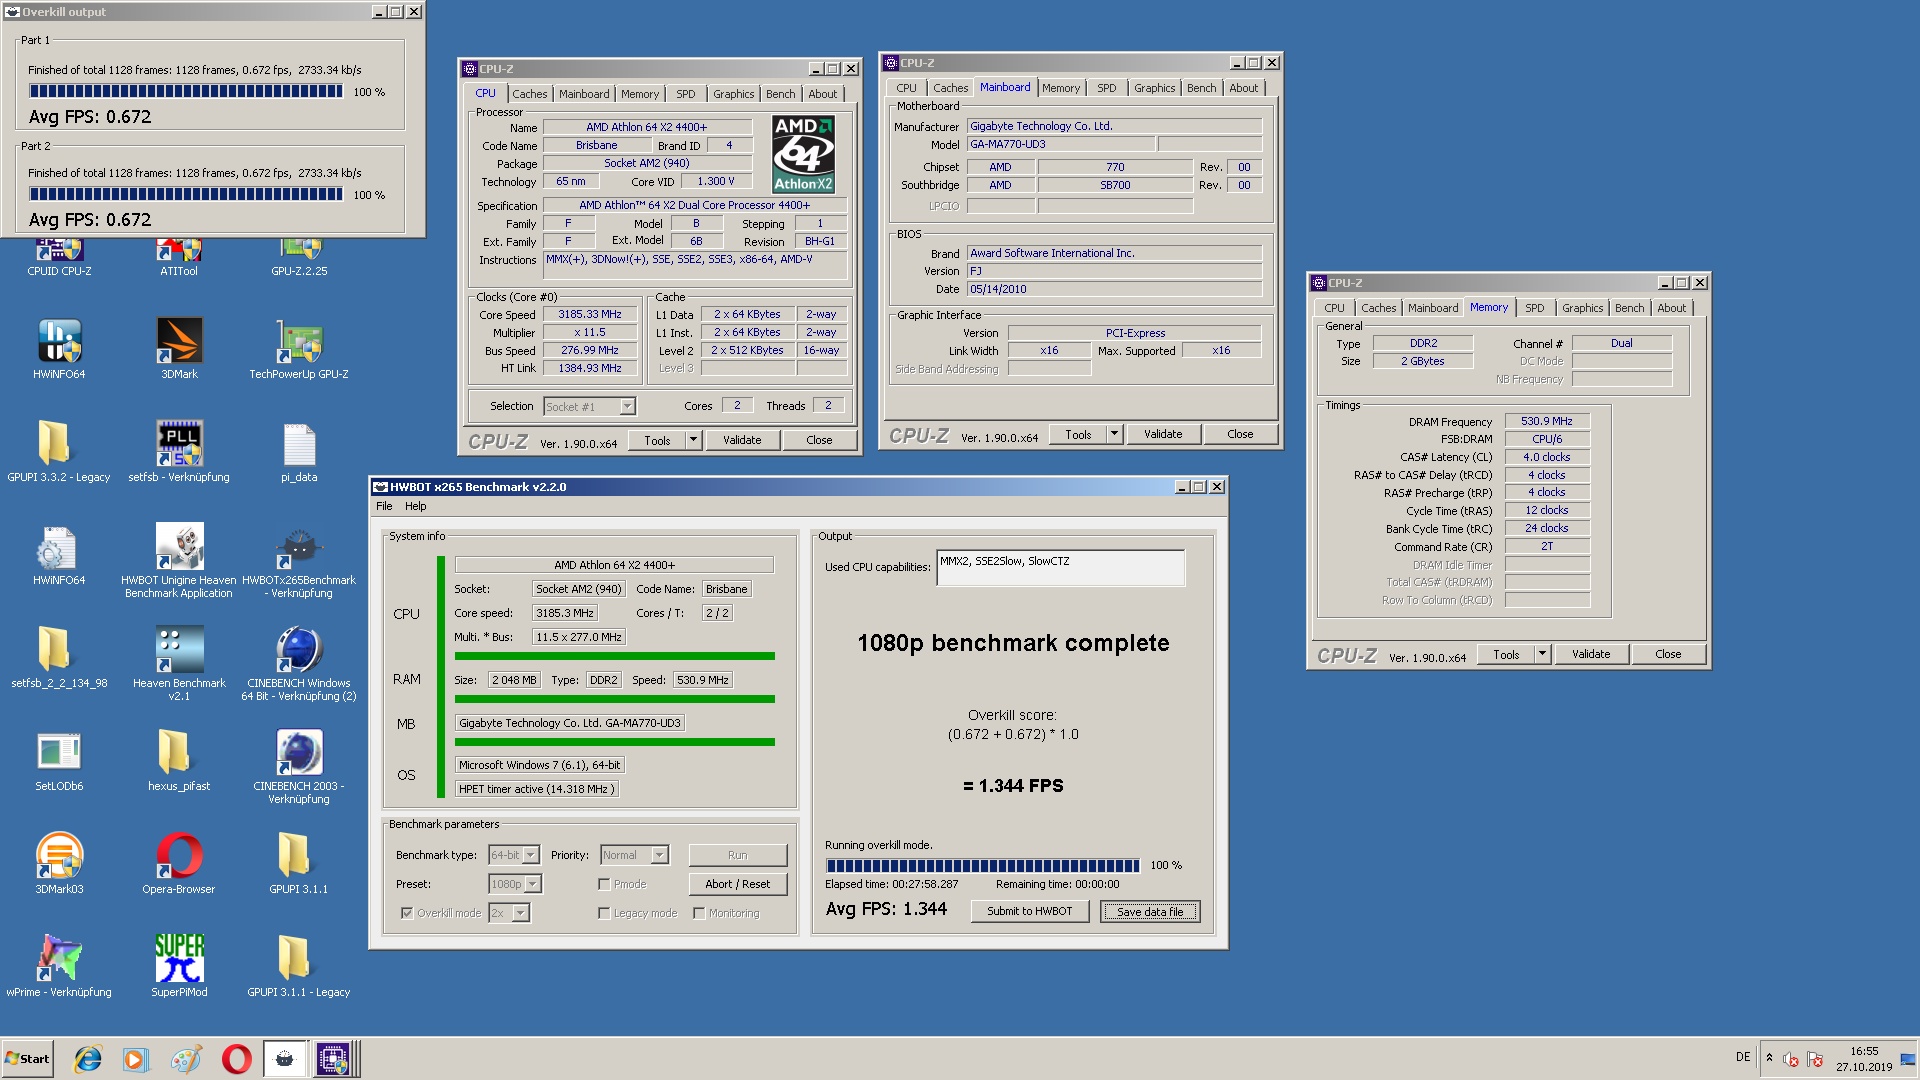Open the SetLODb6 desktop icon
Screen dimensions: 1920x1080
59,762
